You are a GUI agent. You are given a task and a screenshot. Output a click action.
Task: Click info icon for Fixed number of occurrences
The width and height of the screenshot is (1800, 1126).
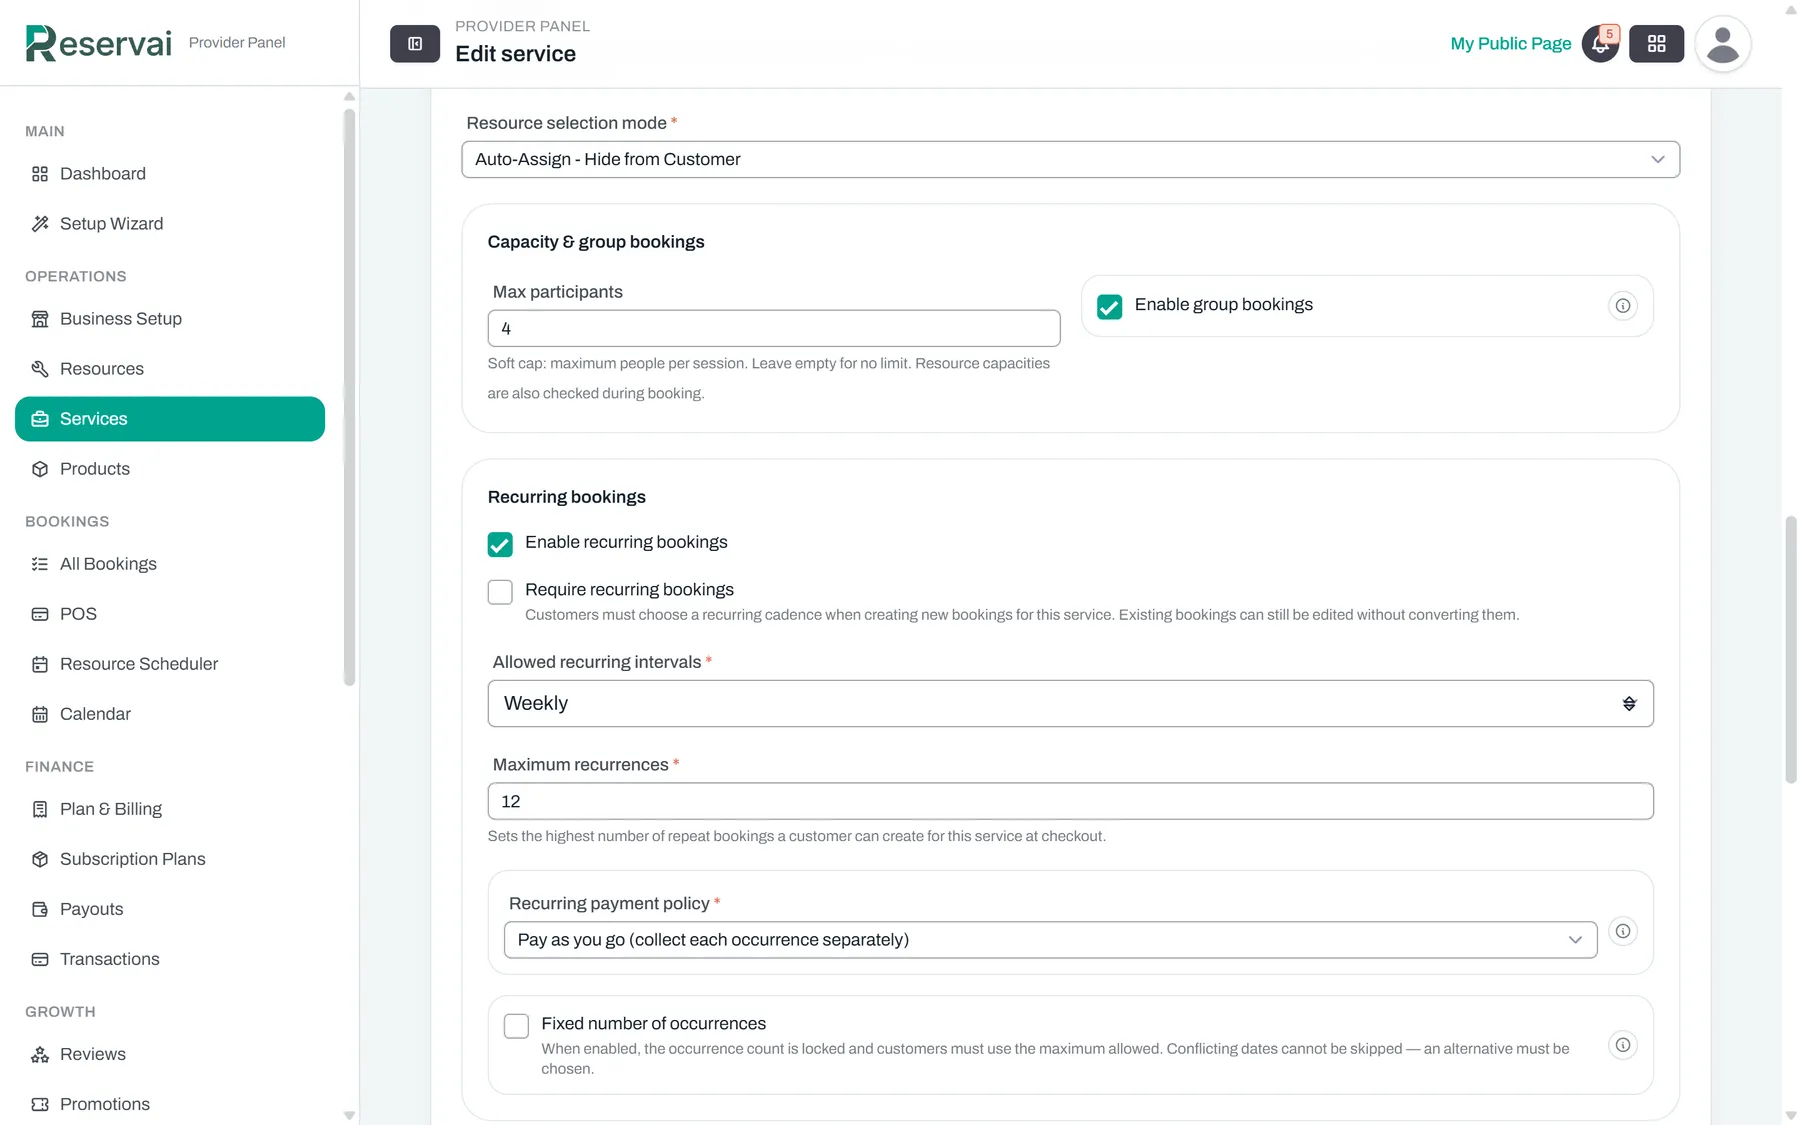pos(1623,1045)
